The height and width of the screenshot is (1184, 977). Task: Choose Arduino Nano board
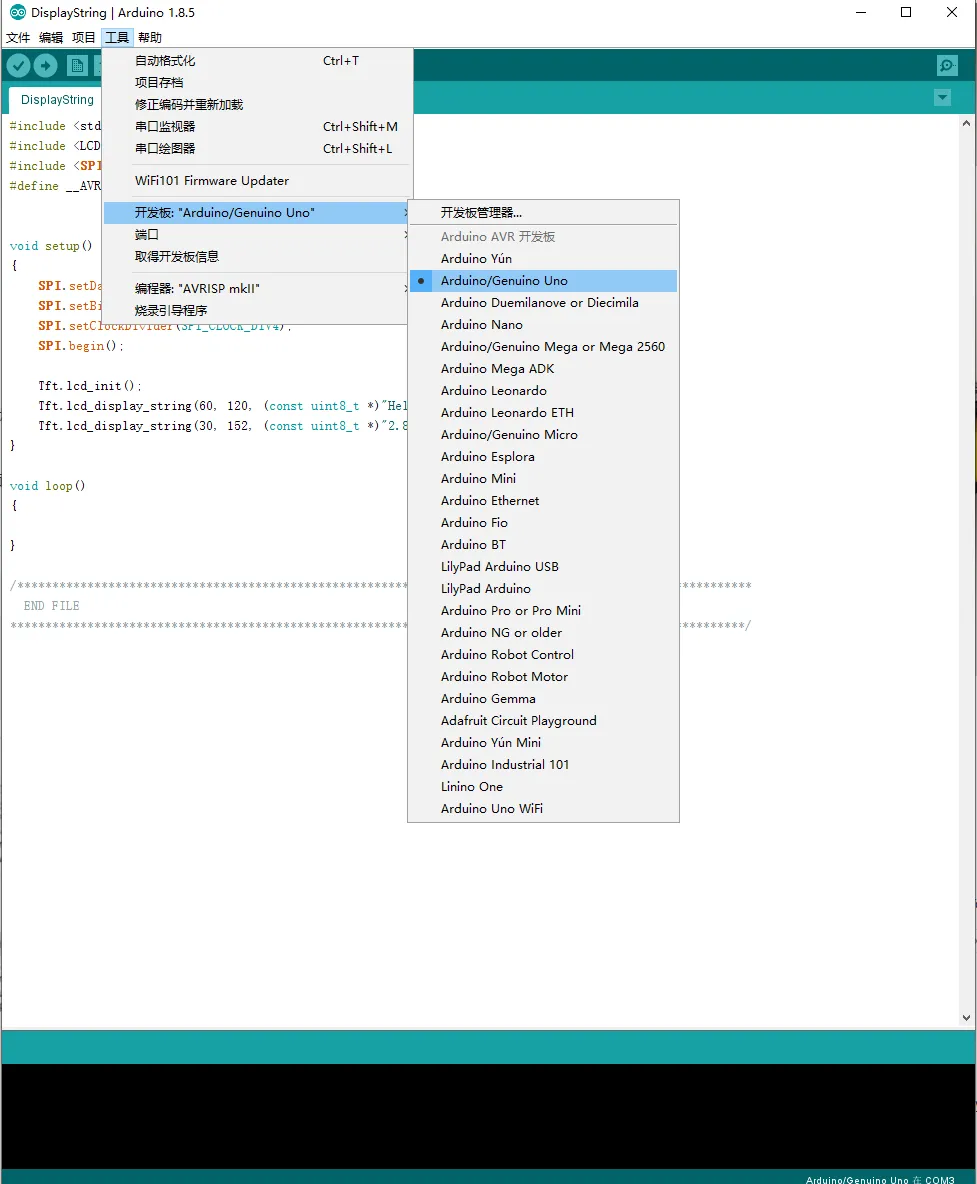(543, 325)
